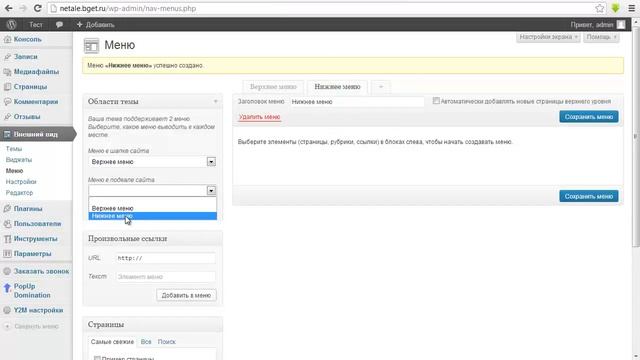
Task: Click the Внешний вид appearance icon
Action: 7,134
